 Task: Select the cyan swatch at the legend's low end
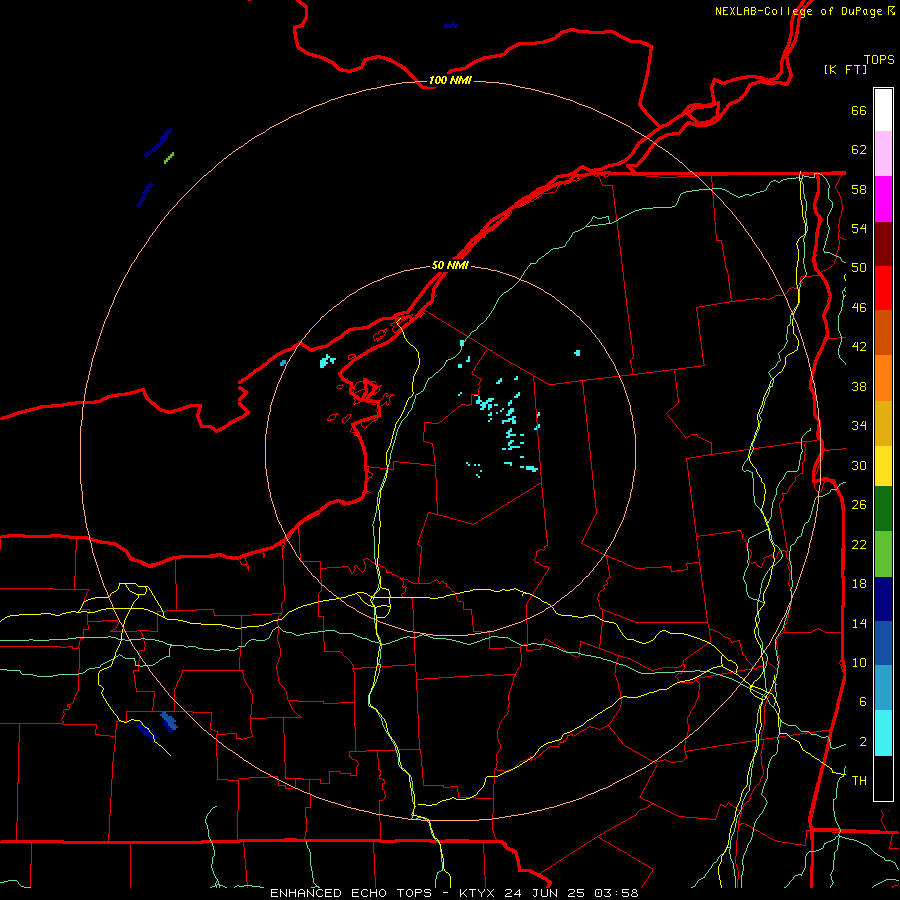tap(883, 733)
